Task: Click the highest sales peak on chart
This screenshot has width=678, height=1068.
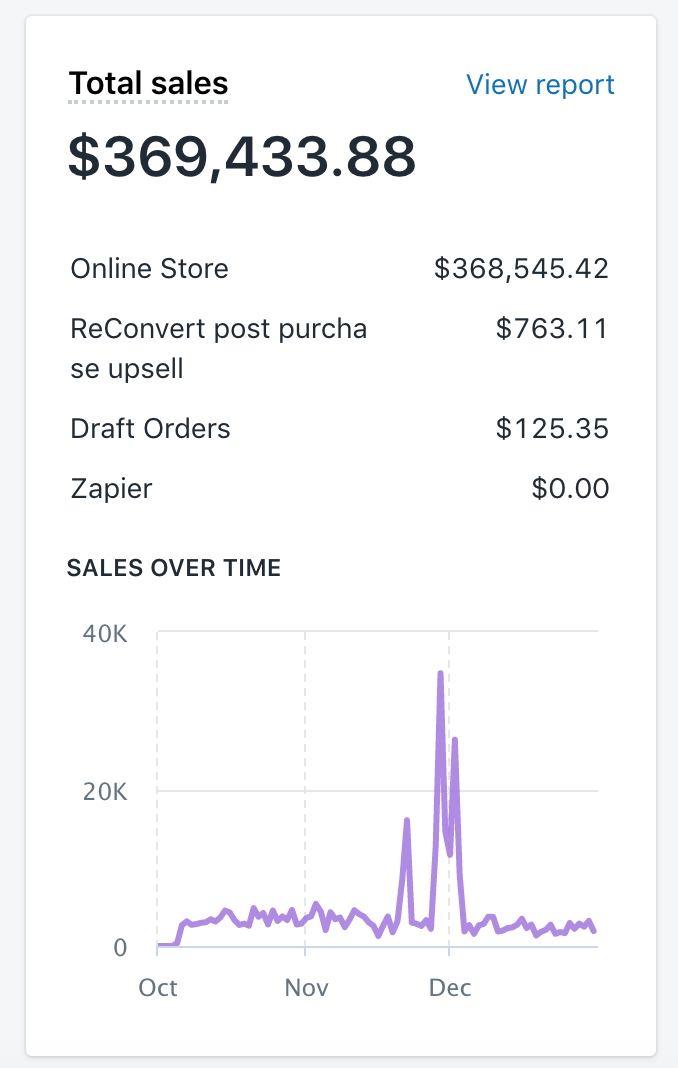Action: click(441, 674)
